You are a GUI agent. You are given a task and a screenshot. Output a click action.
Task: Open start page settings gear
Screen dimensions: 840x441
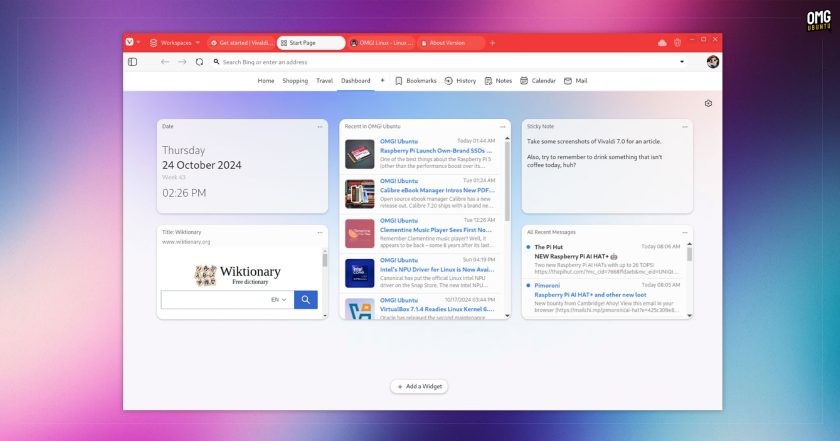(x=708, y=103)
